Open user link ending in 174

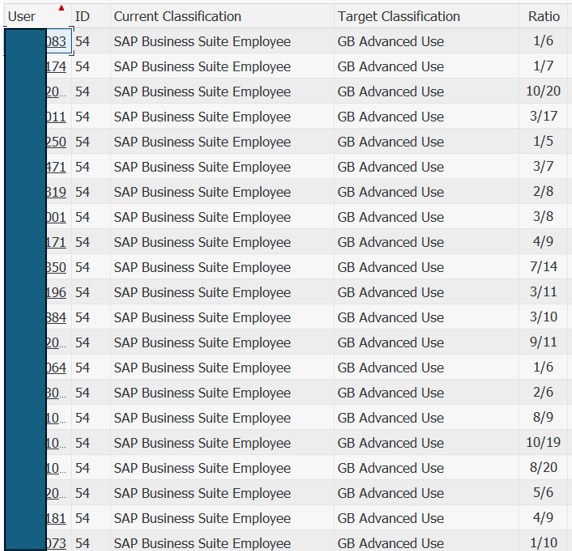pyautogui.click(x=56, y=66)
